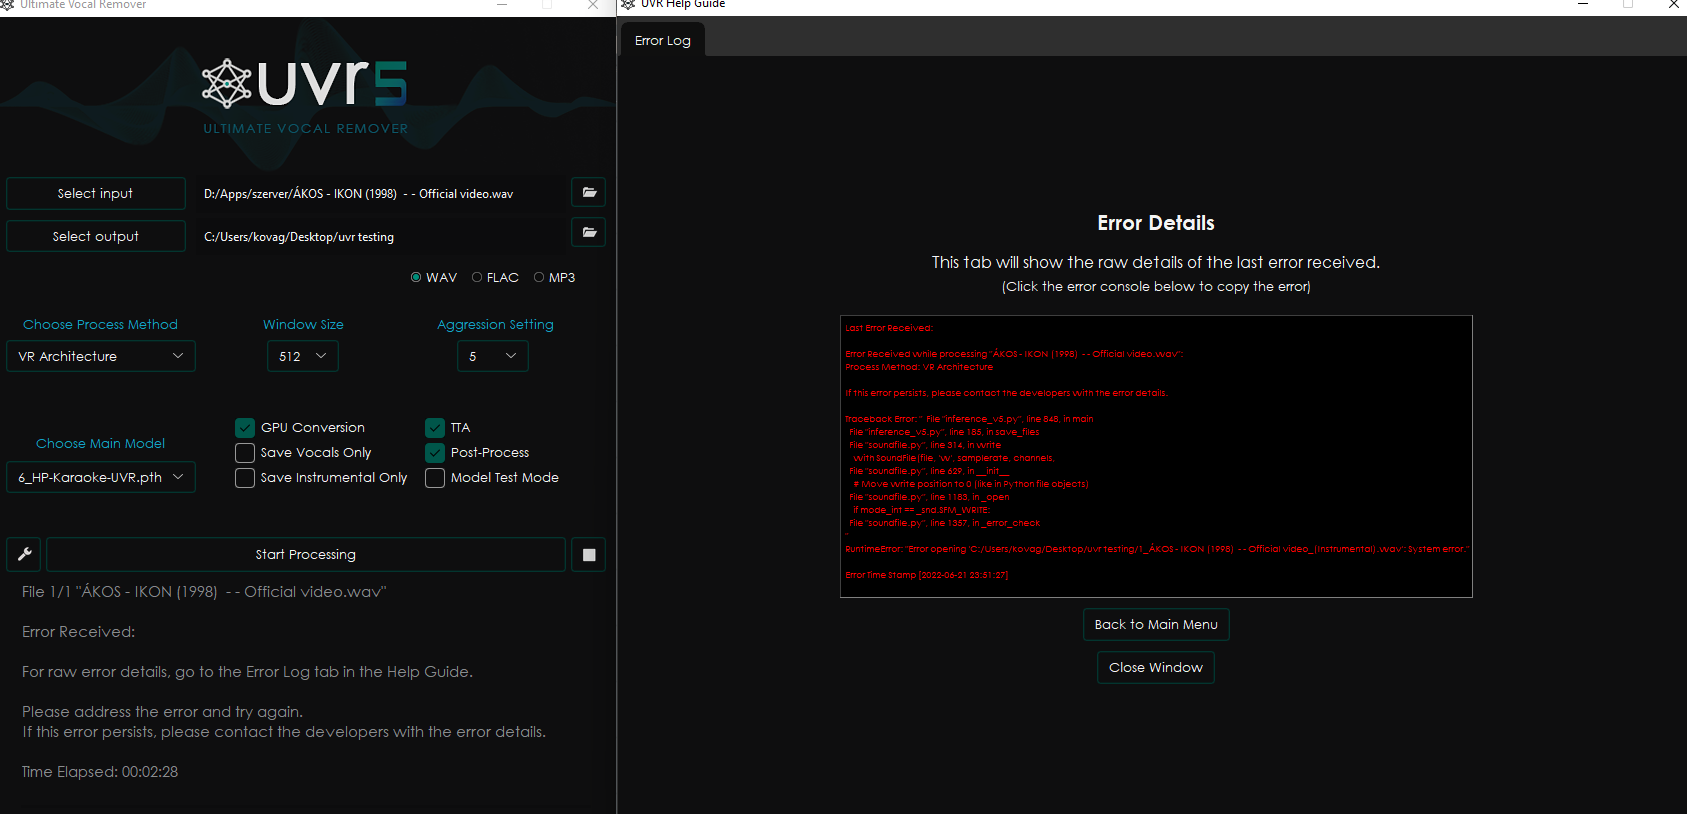Select FLAC output format

pos(495,277)
